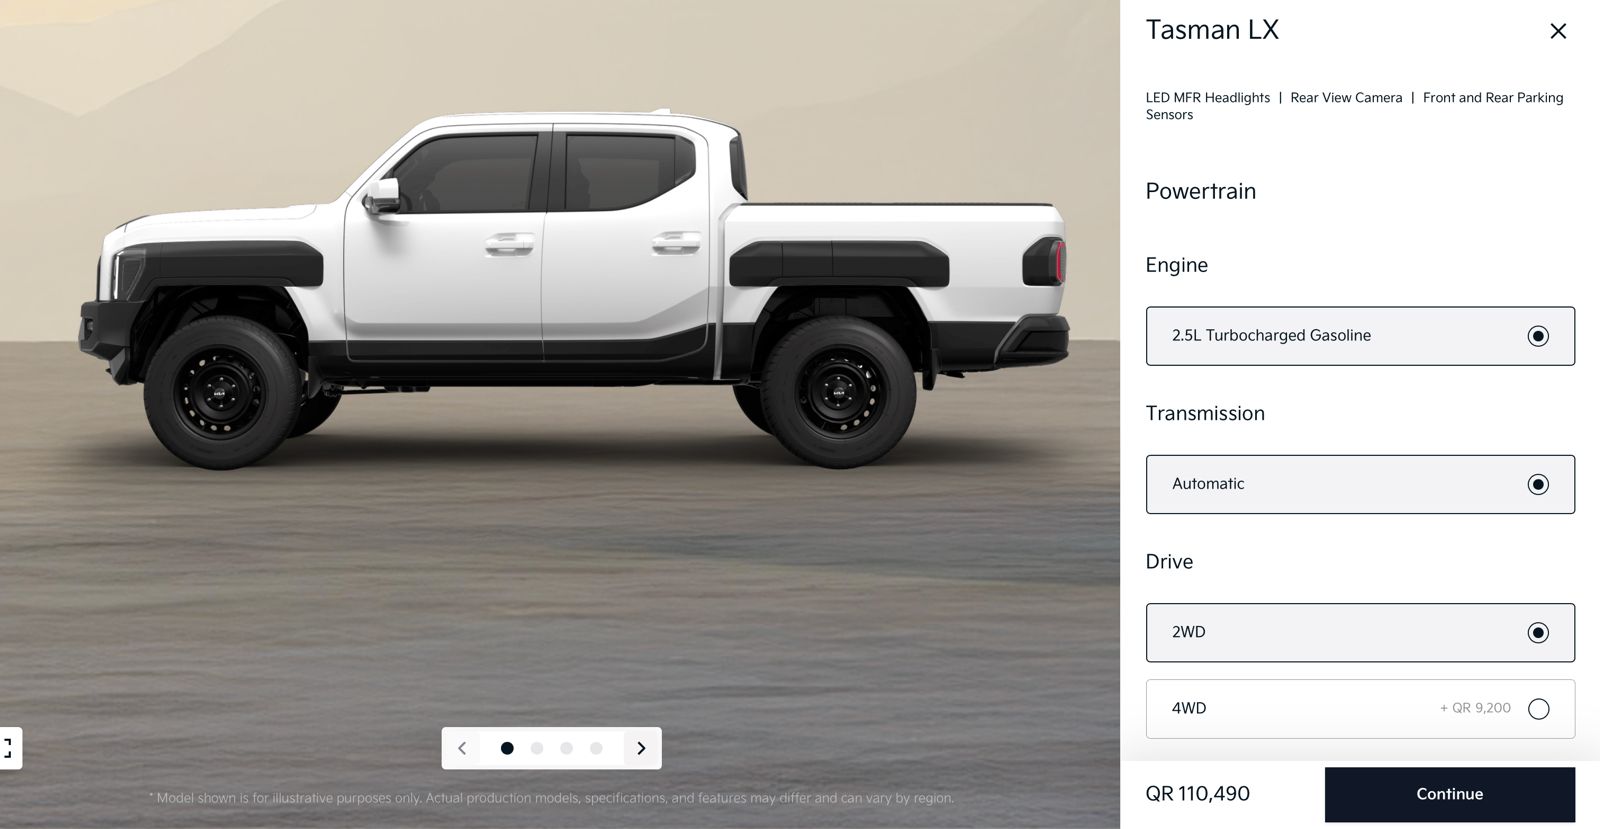Image resolution: width=1600 pixels, height=829 pixels.
Task: Choose the 2WD drive radio button
Action: [1538, 632]
